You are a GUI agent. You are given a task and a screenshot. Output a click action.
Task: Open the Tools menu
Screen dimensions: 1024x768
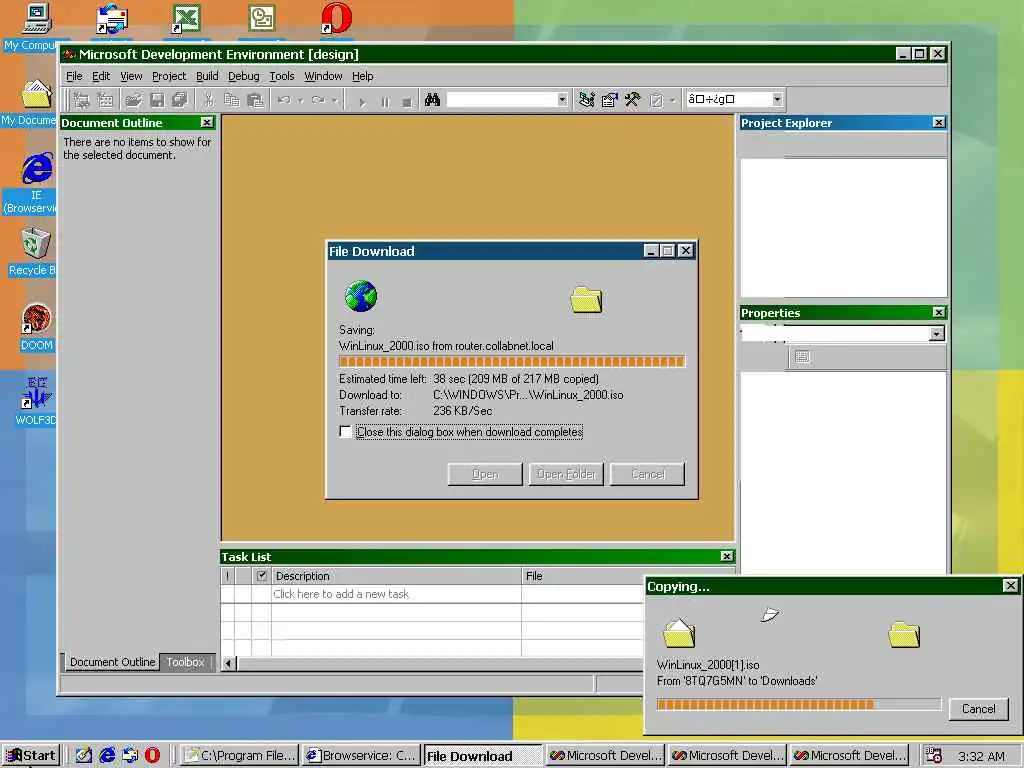(281, 76)
